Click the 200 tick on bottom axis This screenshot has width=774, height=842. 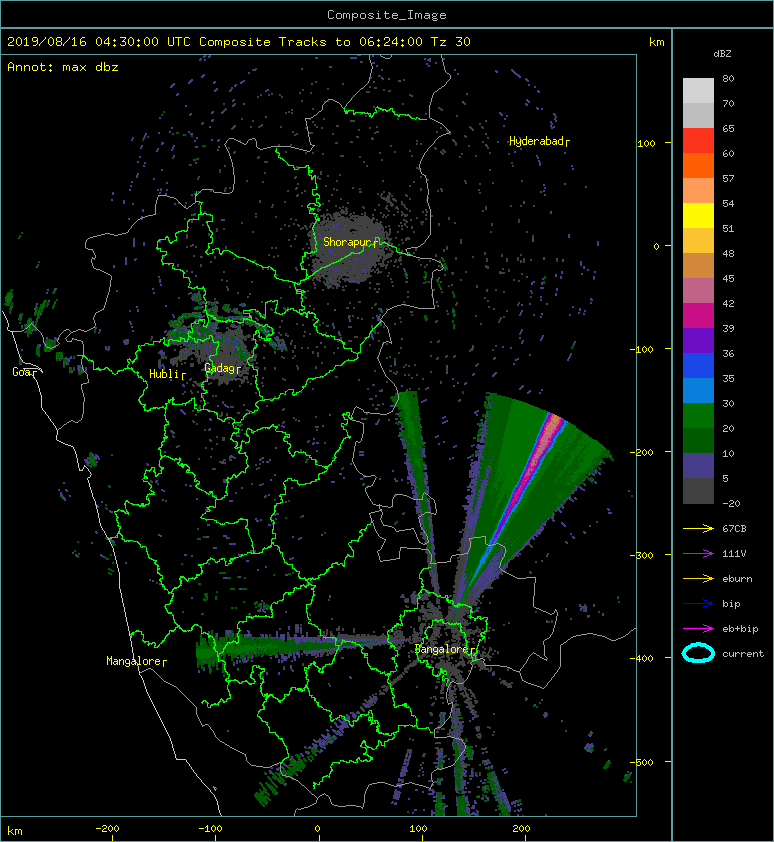point(521,829)
